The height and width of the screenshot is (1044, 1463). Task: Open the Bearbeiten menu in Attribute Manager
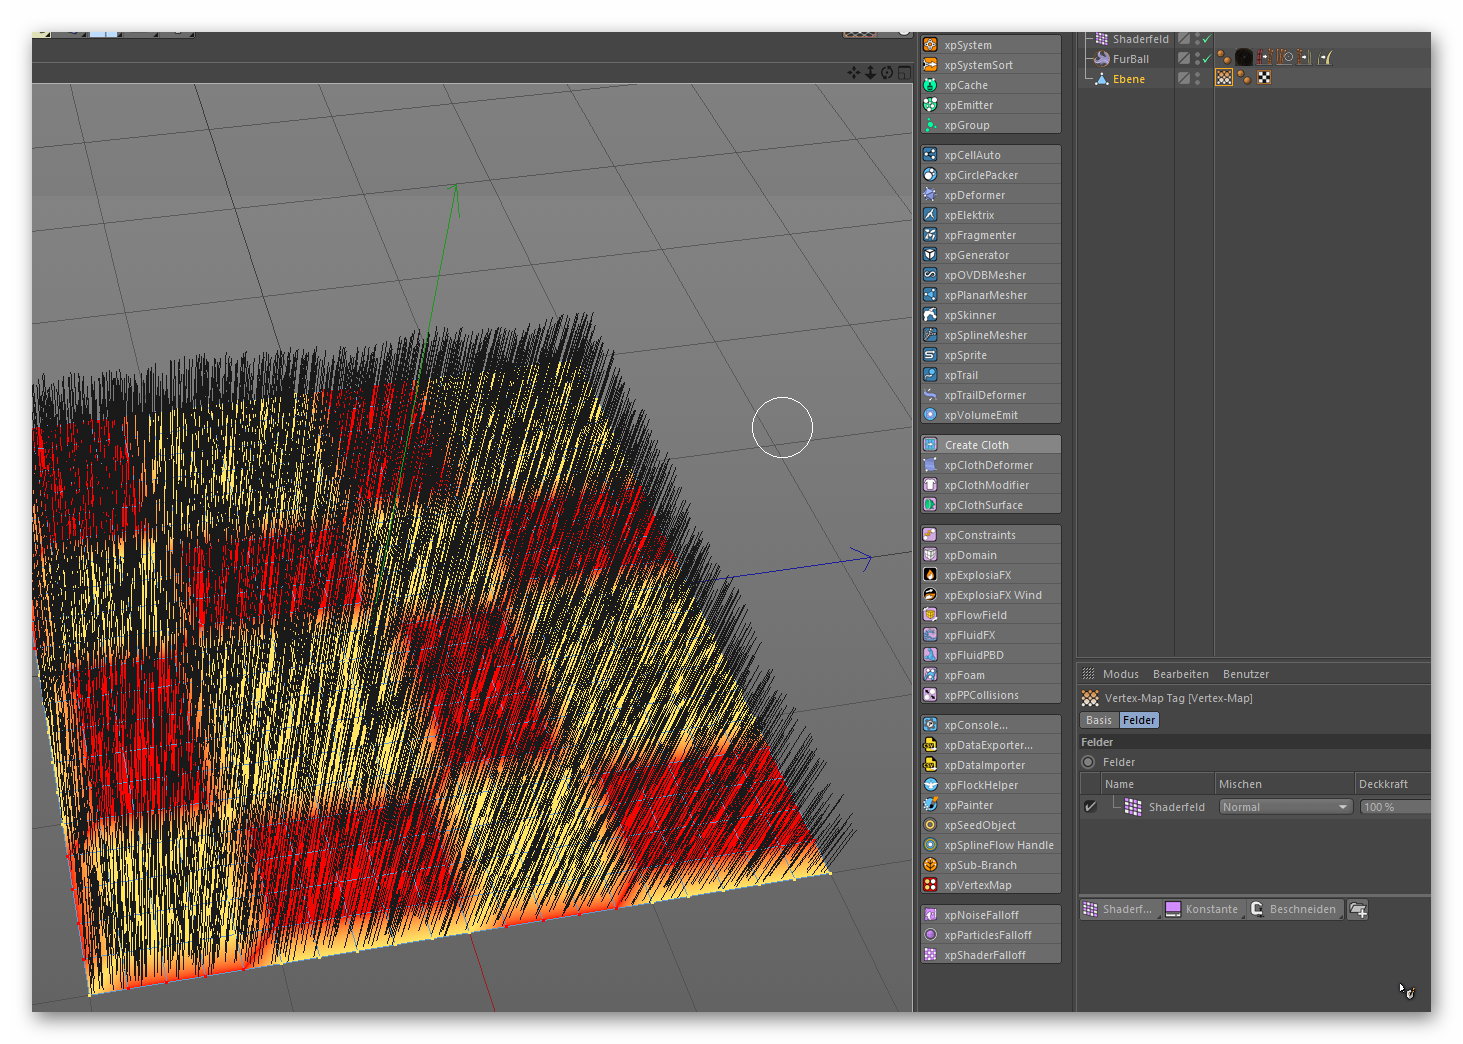[1180, 674]
